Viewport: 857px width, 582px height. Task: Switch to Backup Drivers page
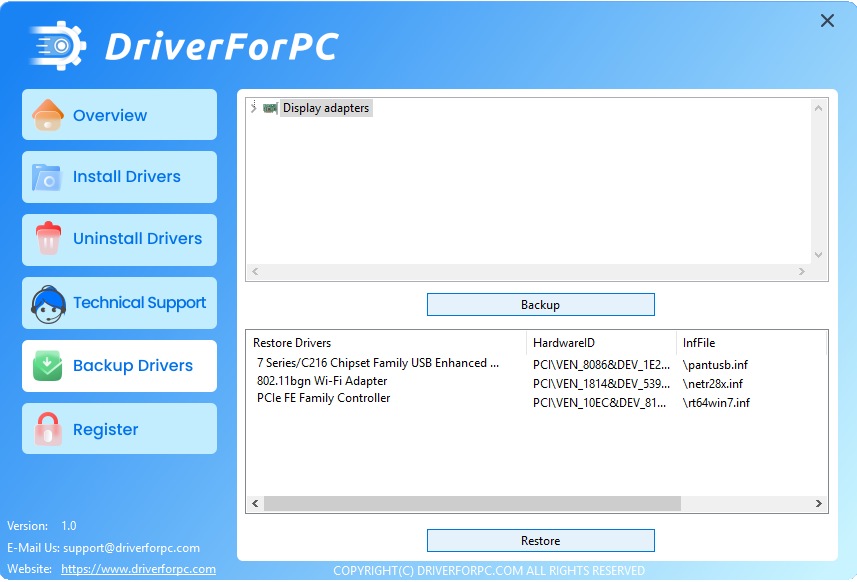[119, 366]
